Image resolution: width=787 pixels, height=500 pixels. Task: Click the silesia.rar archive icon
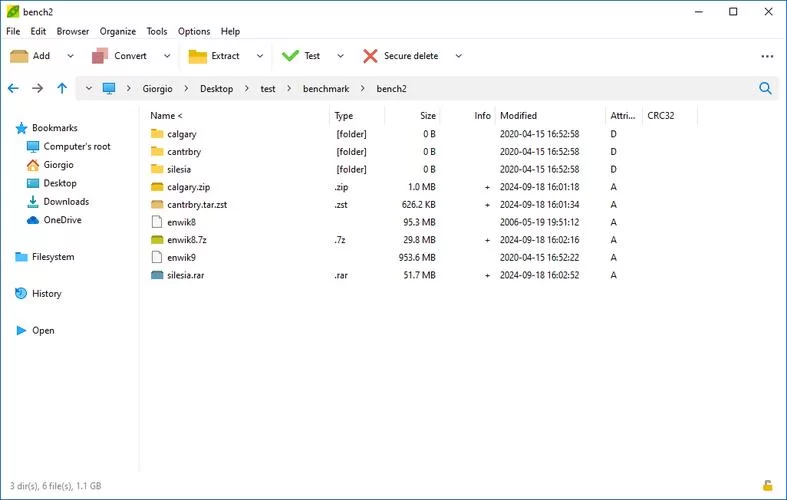pos(157,275)
